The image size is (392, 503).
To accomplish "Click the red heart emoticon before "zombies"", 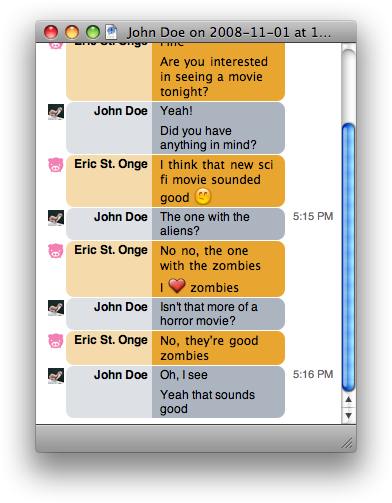I will [x=177, y=286].
